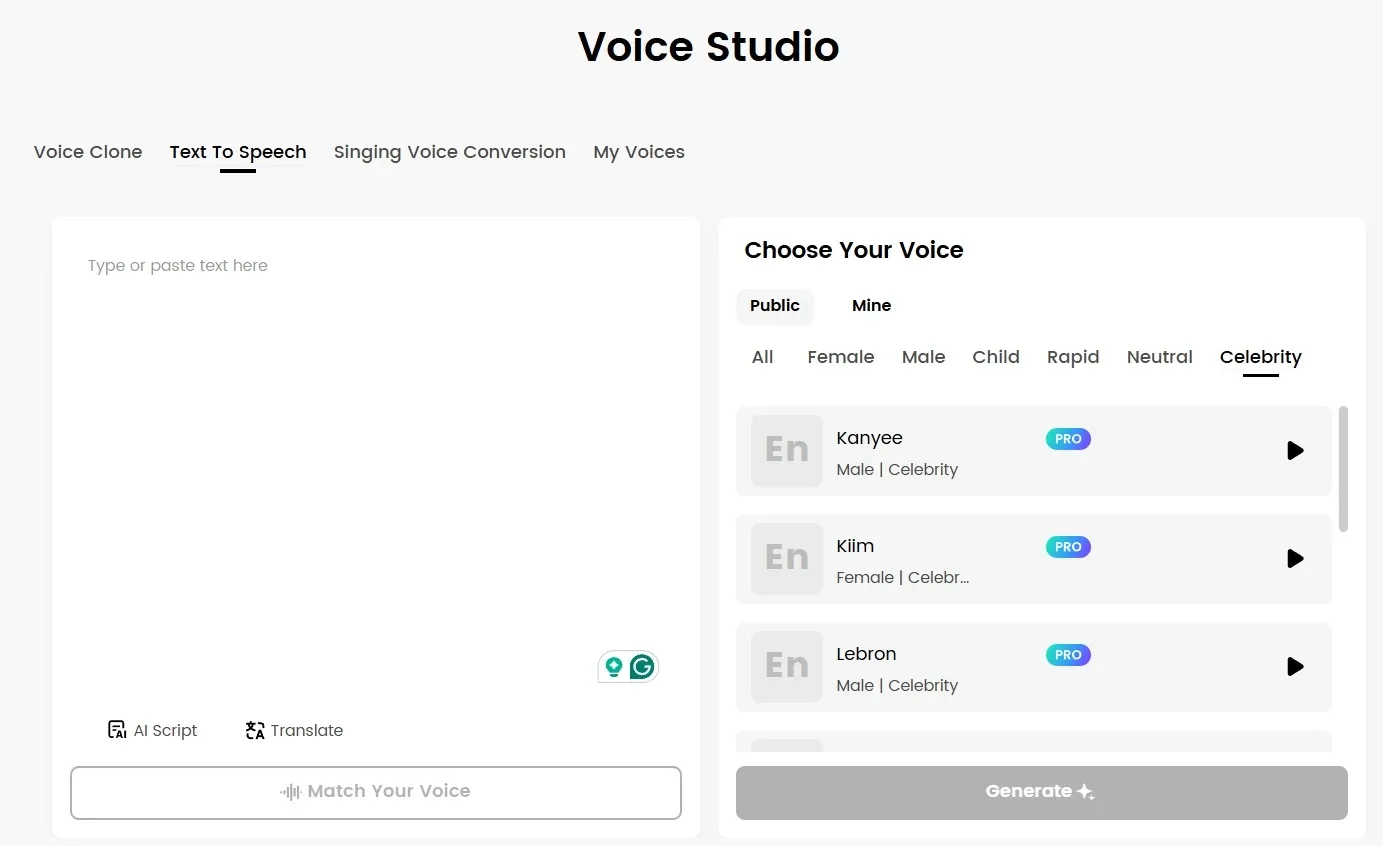
Task: Filter voices by All
Action: click(x=763, y=357)
